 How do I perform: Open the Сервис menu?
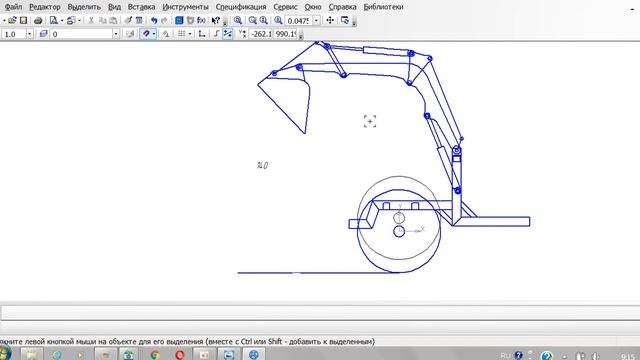point(285,7)
